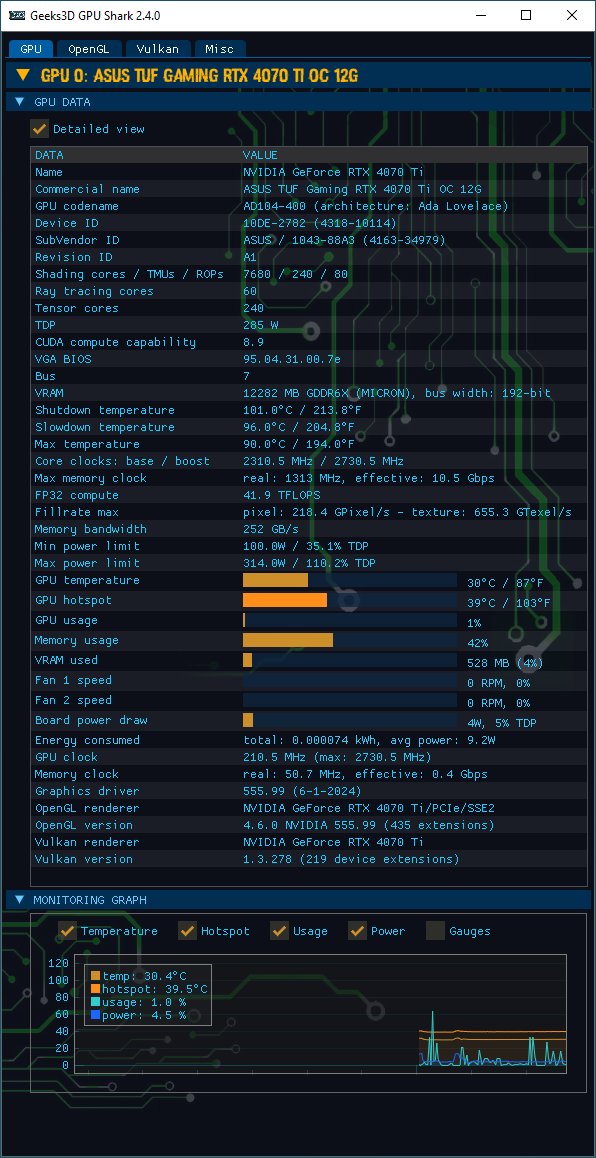The height and width of the screenshot is (1158, 596).
Task: Enable the Gauges checkbox
Action: 436,931
